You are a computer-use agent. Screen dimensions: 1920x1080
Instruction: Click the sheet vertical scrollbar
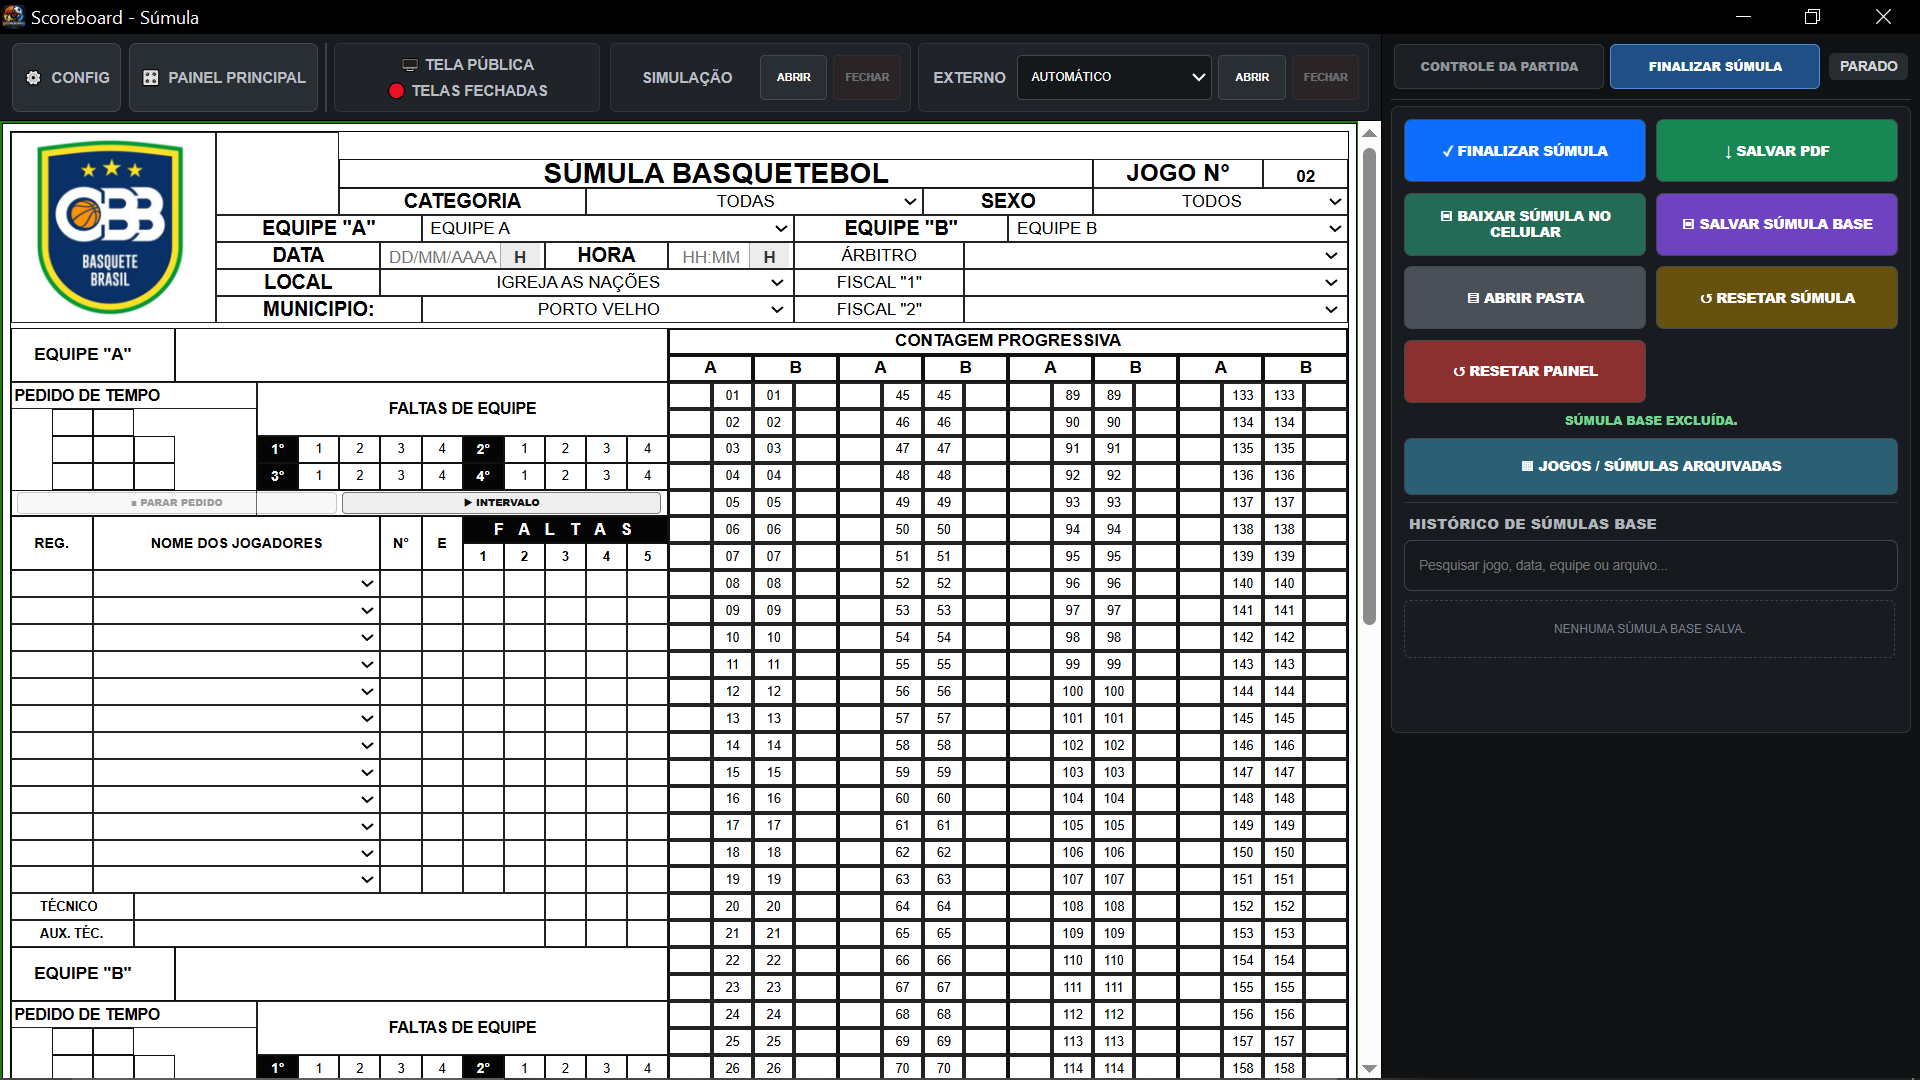coord(1369,386)
